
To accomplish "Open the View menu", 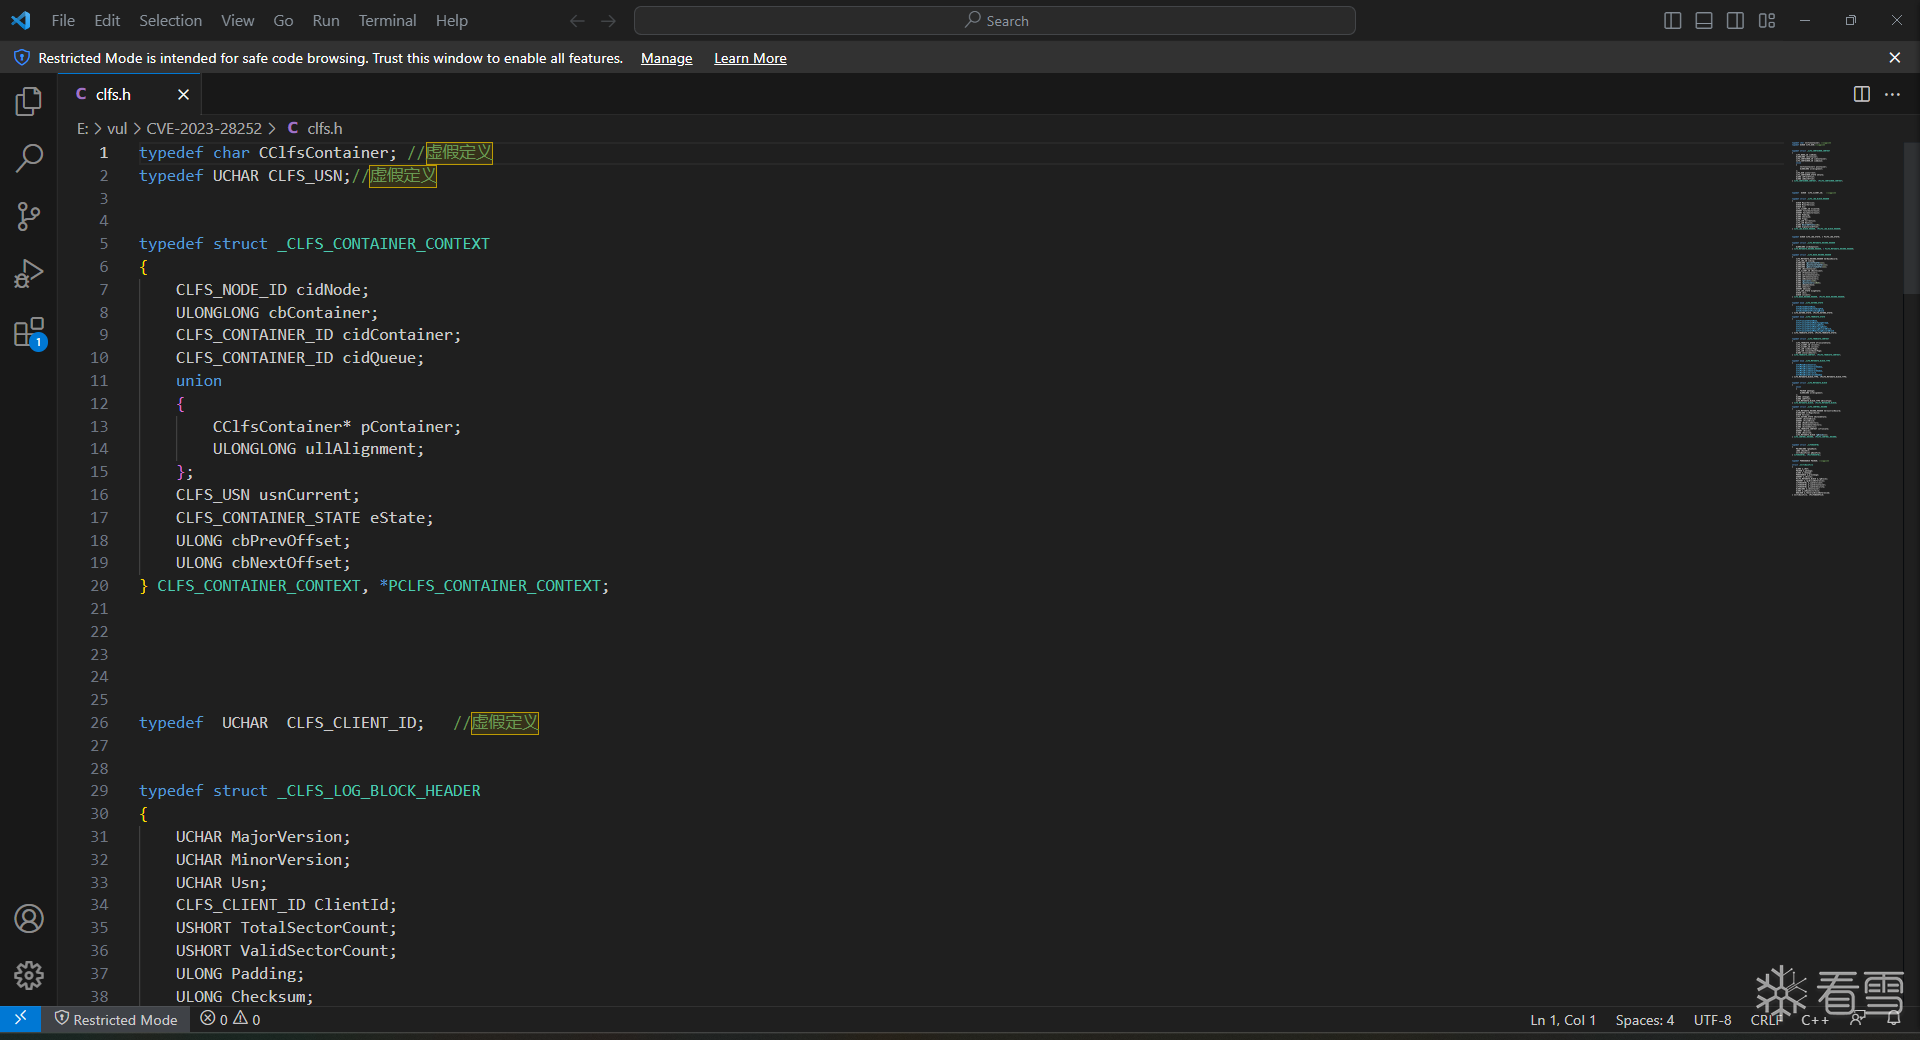I will click(x=237, y=20).
